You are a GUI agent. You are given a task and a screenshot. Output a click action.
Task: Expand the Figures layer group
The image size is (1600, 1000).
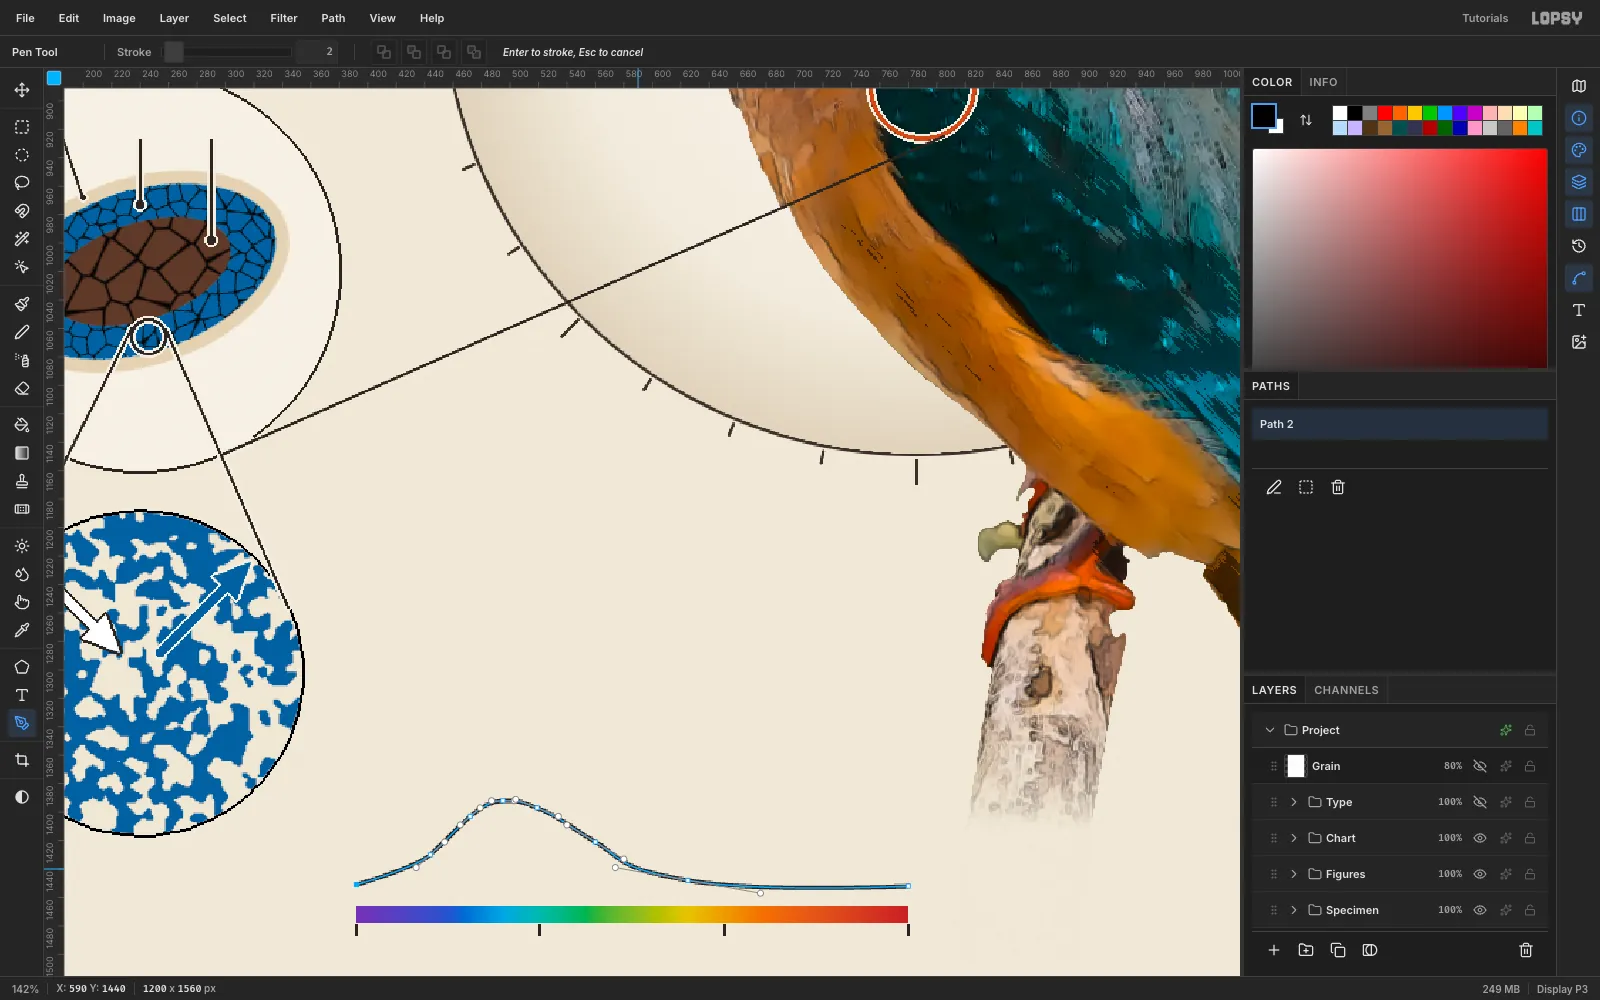tap(1294, 874)
